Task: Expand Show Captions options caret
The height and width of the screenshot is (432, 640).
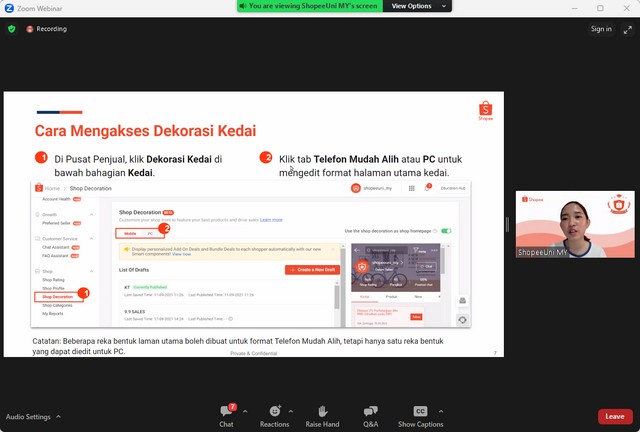Action: [440, 411]
